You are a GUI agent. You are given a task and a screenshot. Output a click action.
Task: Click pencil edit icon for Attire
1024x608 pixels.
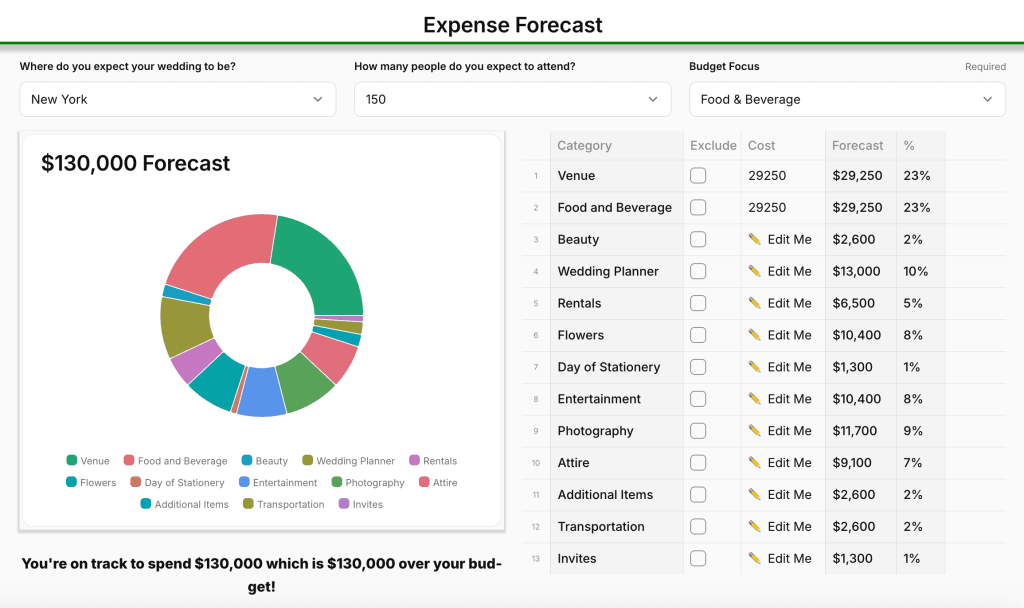(754, 463)
